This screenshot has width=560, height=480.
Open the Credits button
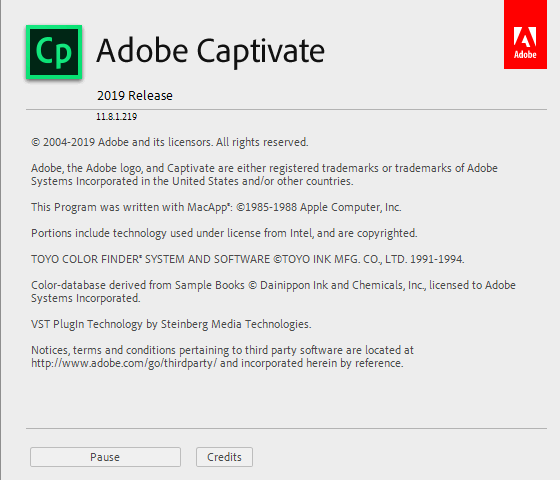(x=224, y=457)
